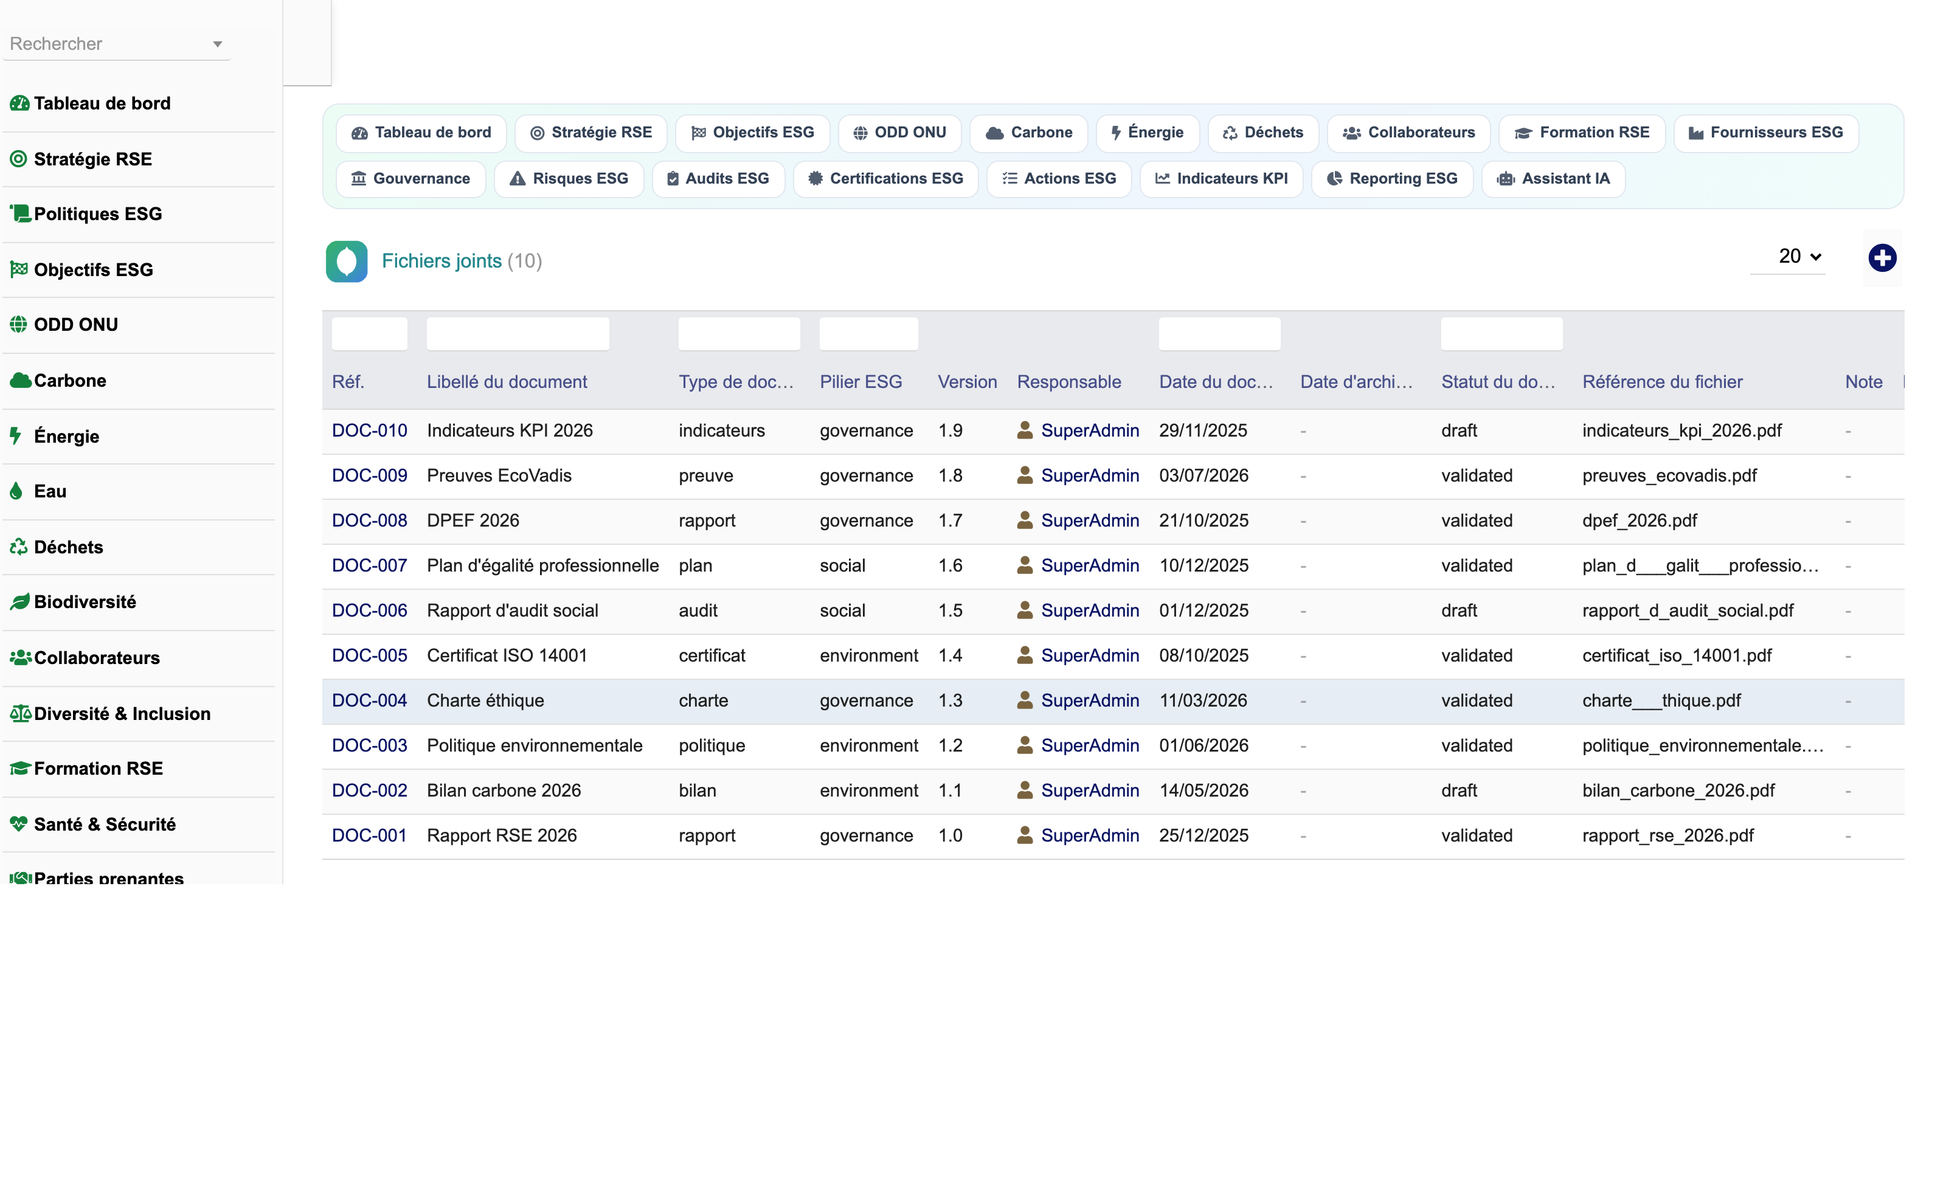Click the sidebar Carbone cloud icon
The height and width of the screenshot is (1204, 1946).
point(19,381)
